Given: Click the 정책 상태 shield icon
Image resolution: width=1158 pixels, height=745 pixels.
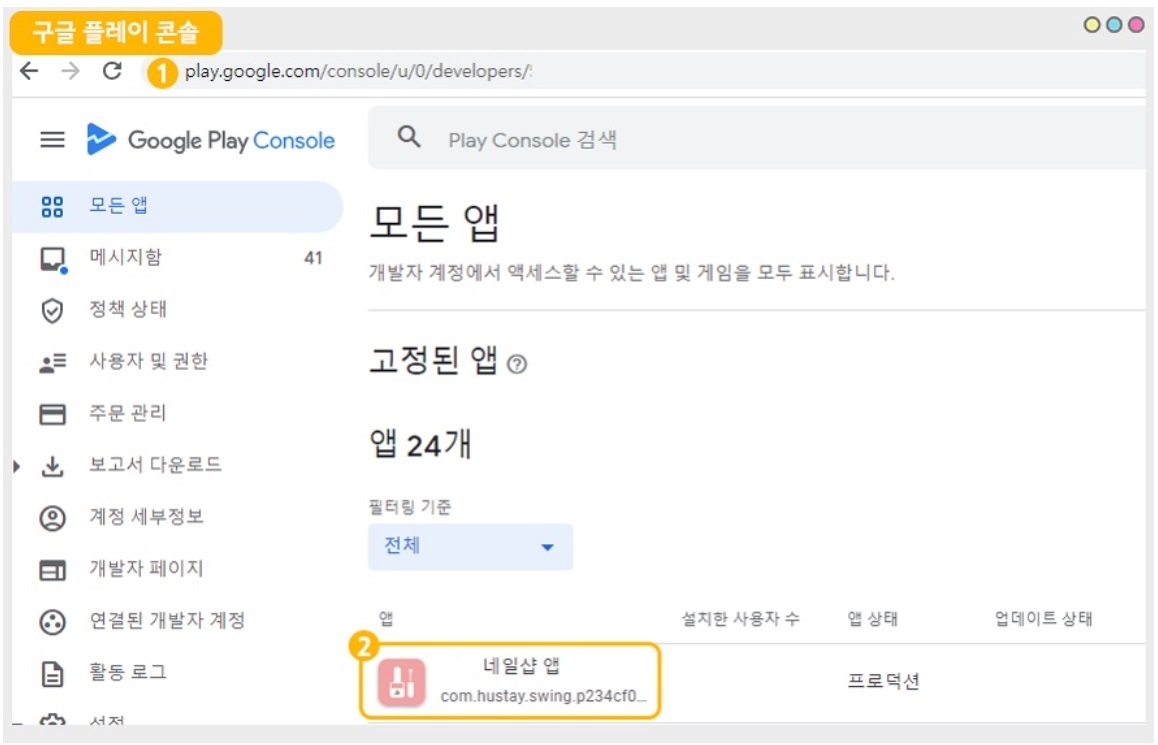Looking at the screenshot, I should [52, 310].
